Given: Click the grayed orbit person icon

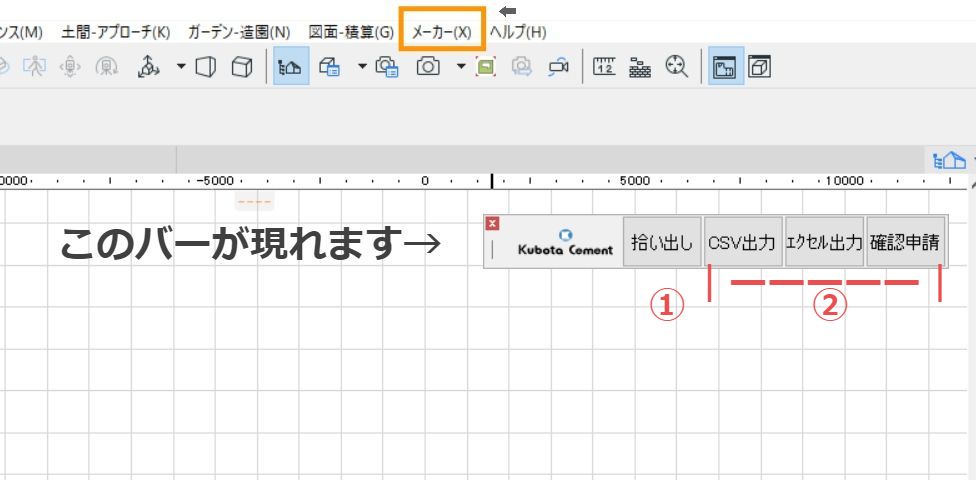Looking at the screenshot, I should (x=107, y=66).
